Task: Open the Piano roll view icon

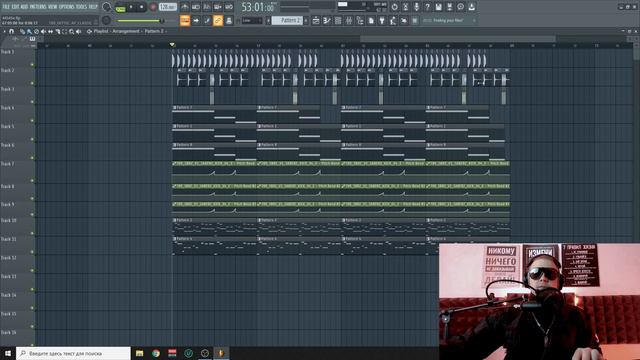Action: coord(327,20)
